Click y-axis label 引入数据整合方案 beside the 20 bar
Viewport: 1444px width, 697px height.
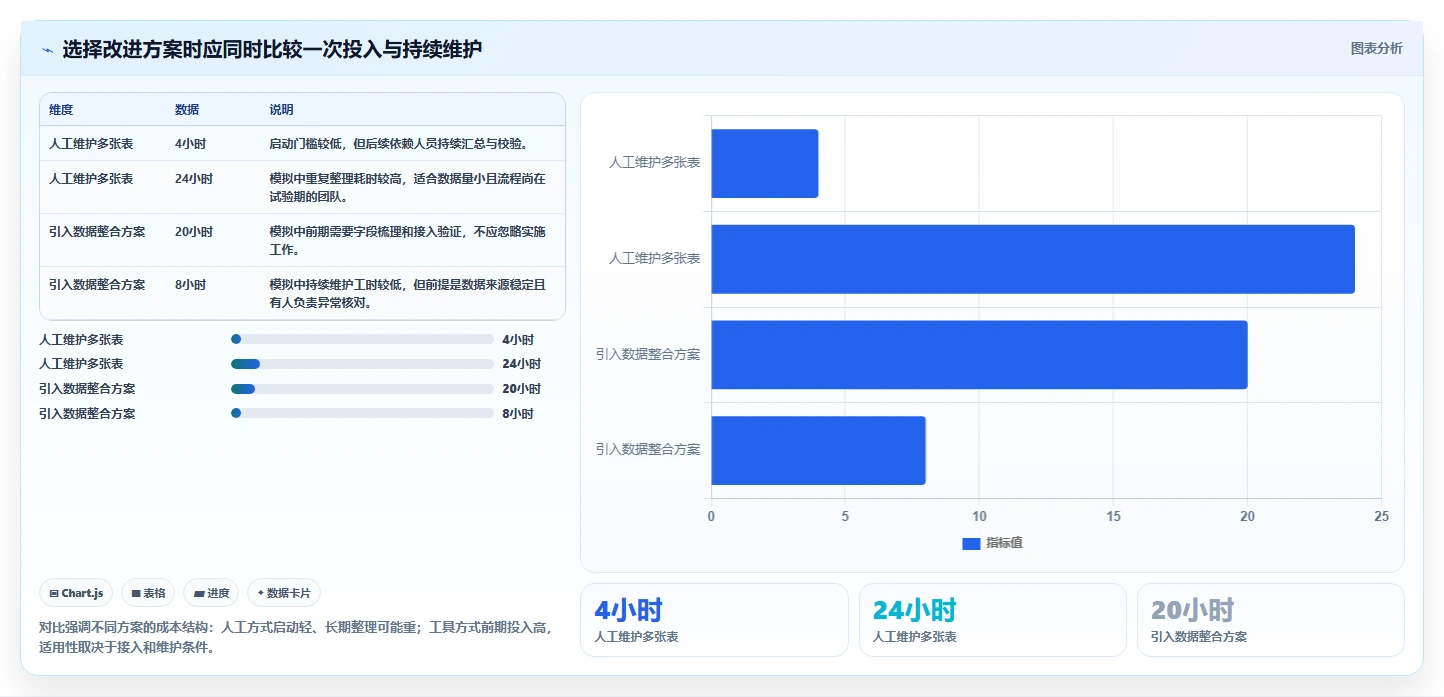tap(648, 354)
